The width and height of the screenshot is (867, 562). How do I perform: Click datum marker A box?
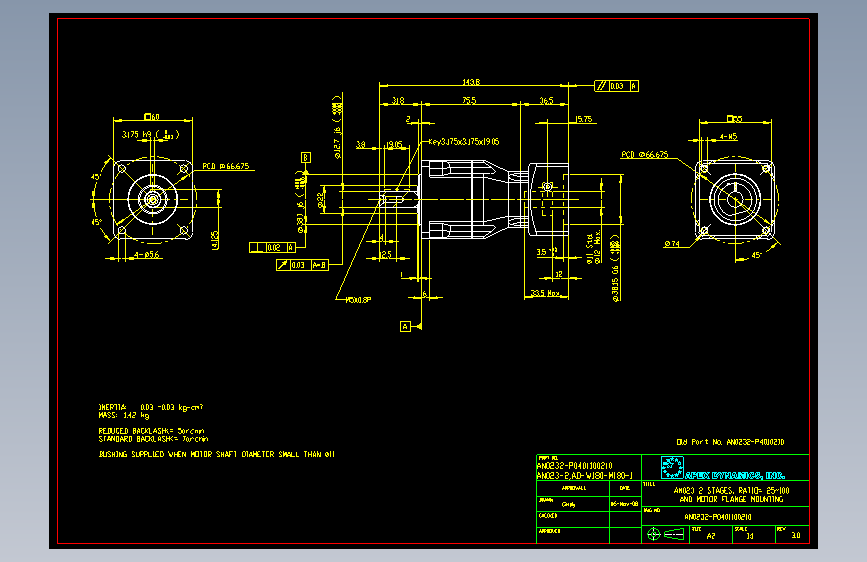click(405, 326)
